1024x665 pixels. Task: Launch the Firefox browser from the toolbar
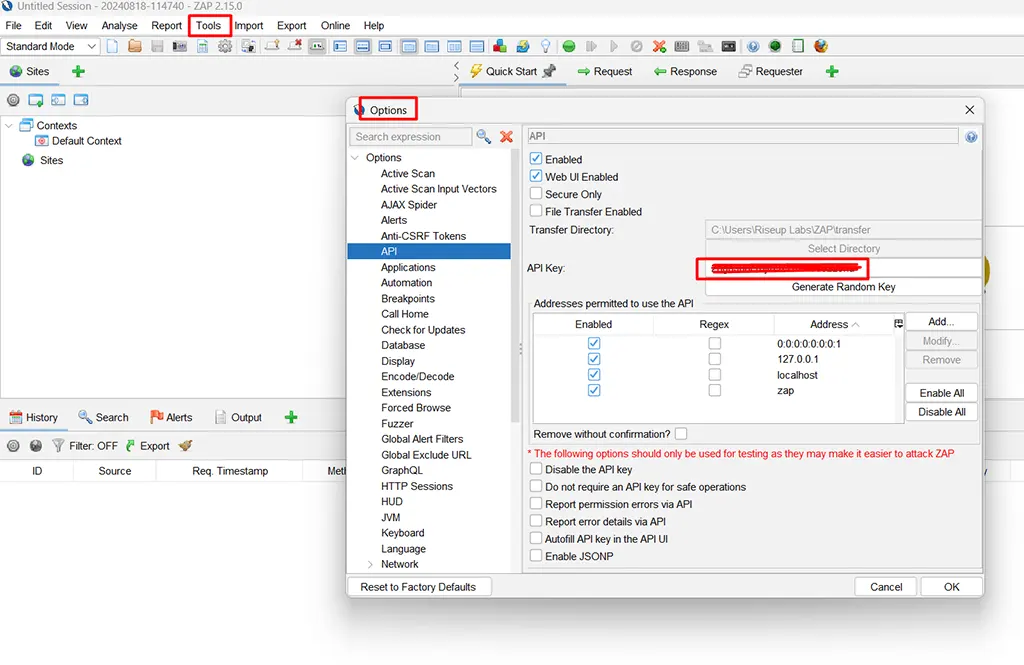coord(822,46)
